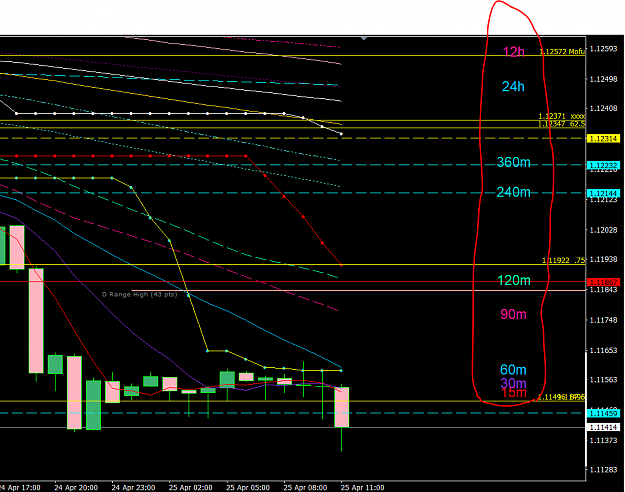625x492 pixels.
Task: Click the '25 Apr 02:00' time axis label
Action: [x=191, y=488]
